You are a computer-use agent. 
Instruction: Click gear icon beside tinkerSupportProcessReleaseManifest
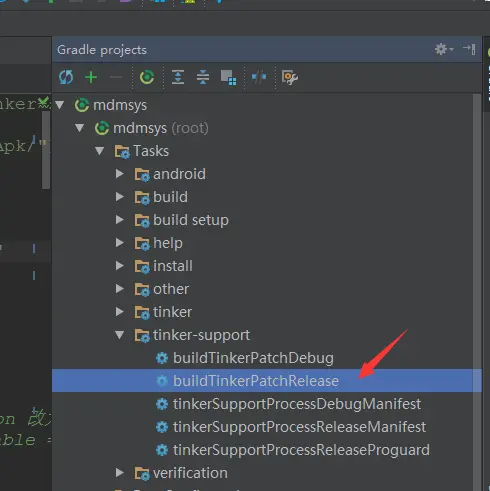162,427
